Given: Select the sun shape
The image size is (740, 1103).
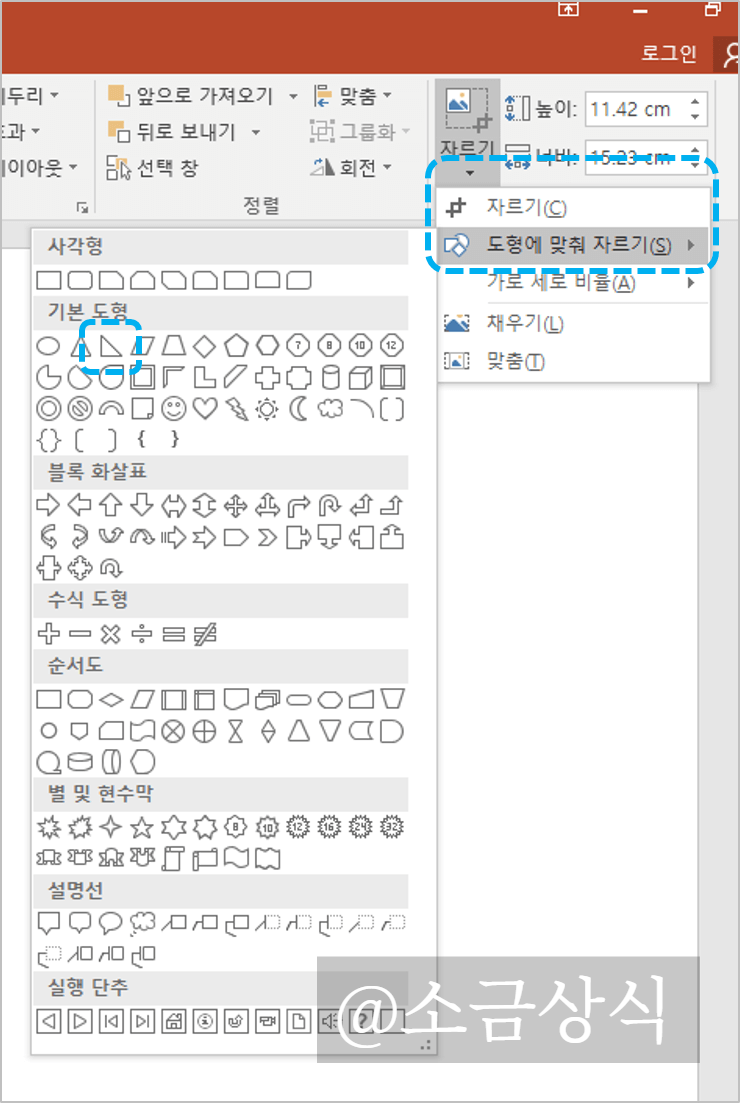Looking at the screenshot, I should tap(267, 409).
